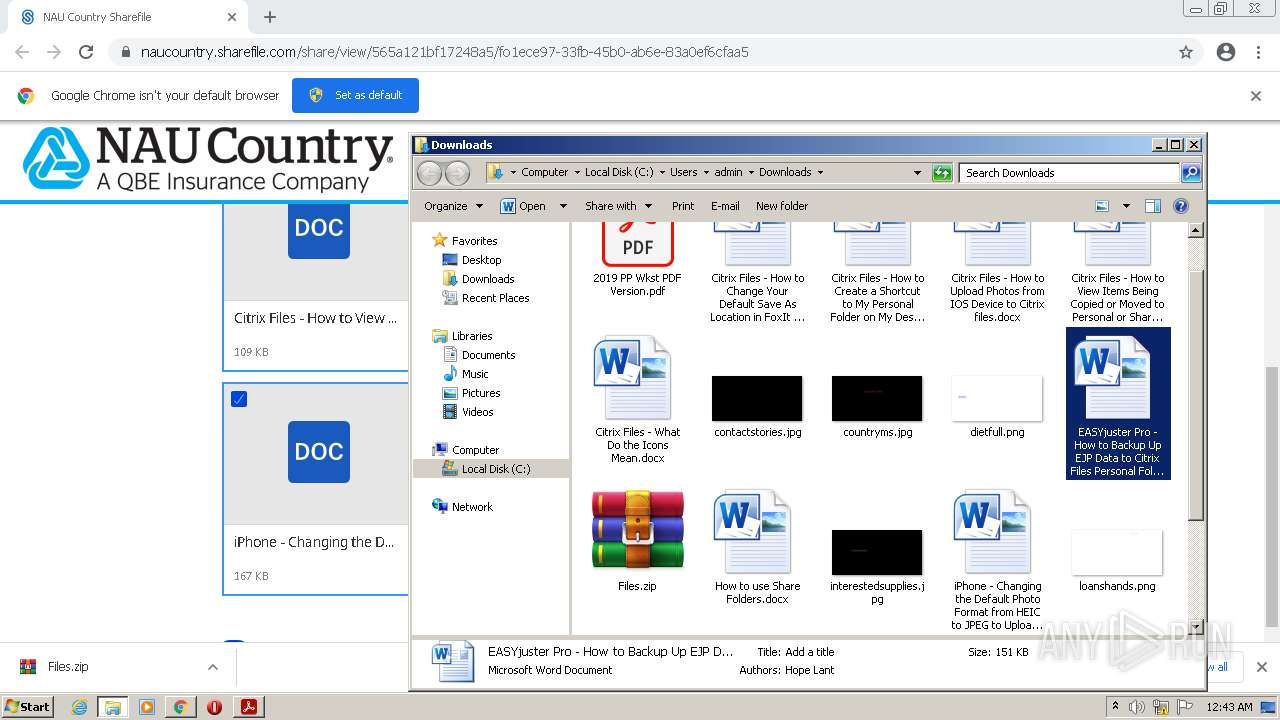Open the Chrome profile avatar menu
This screenshot has width=1280, height=720.
1226,52
